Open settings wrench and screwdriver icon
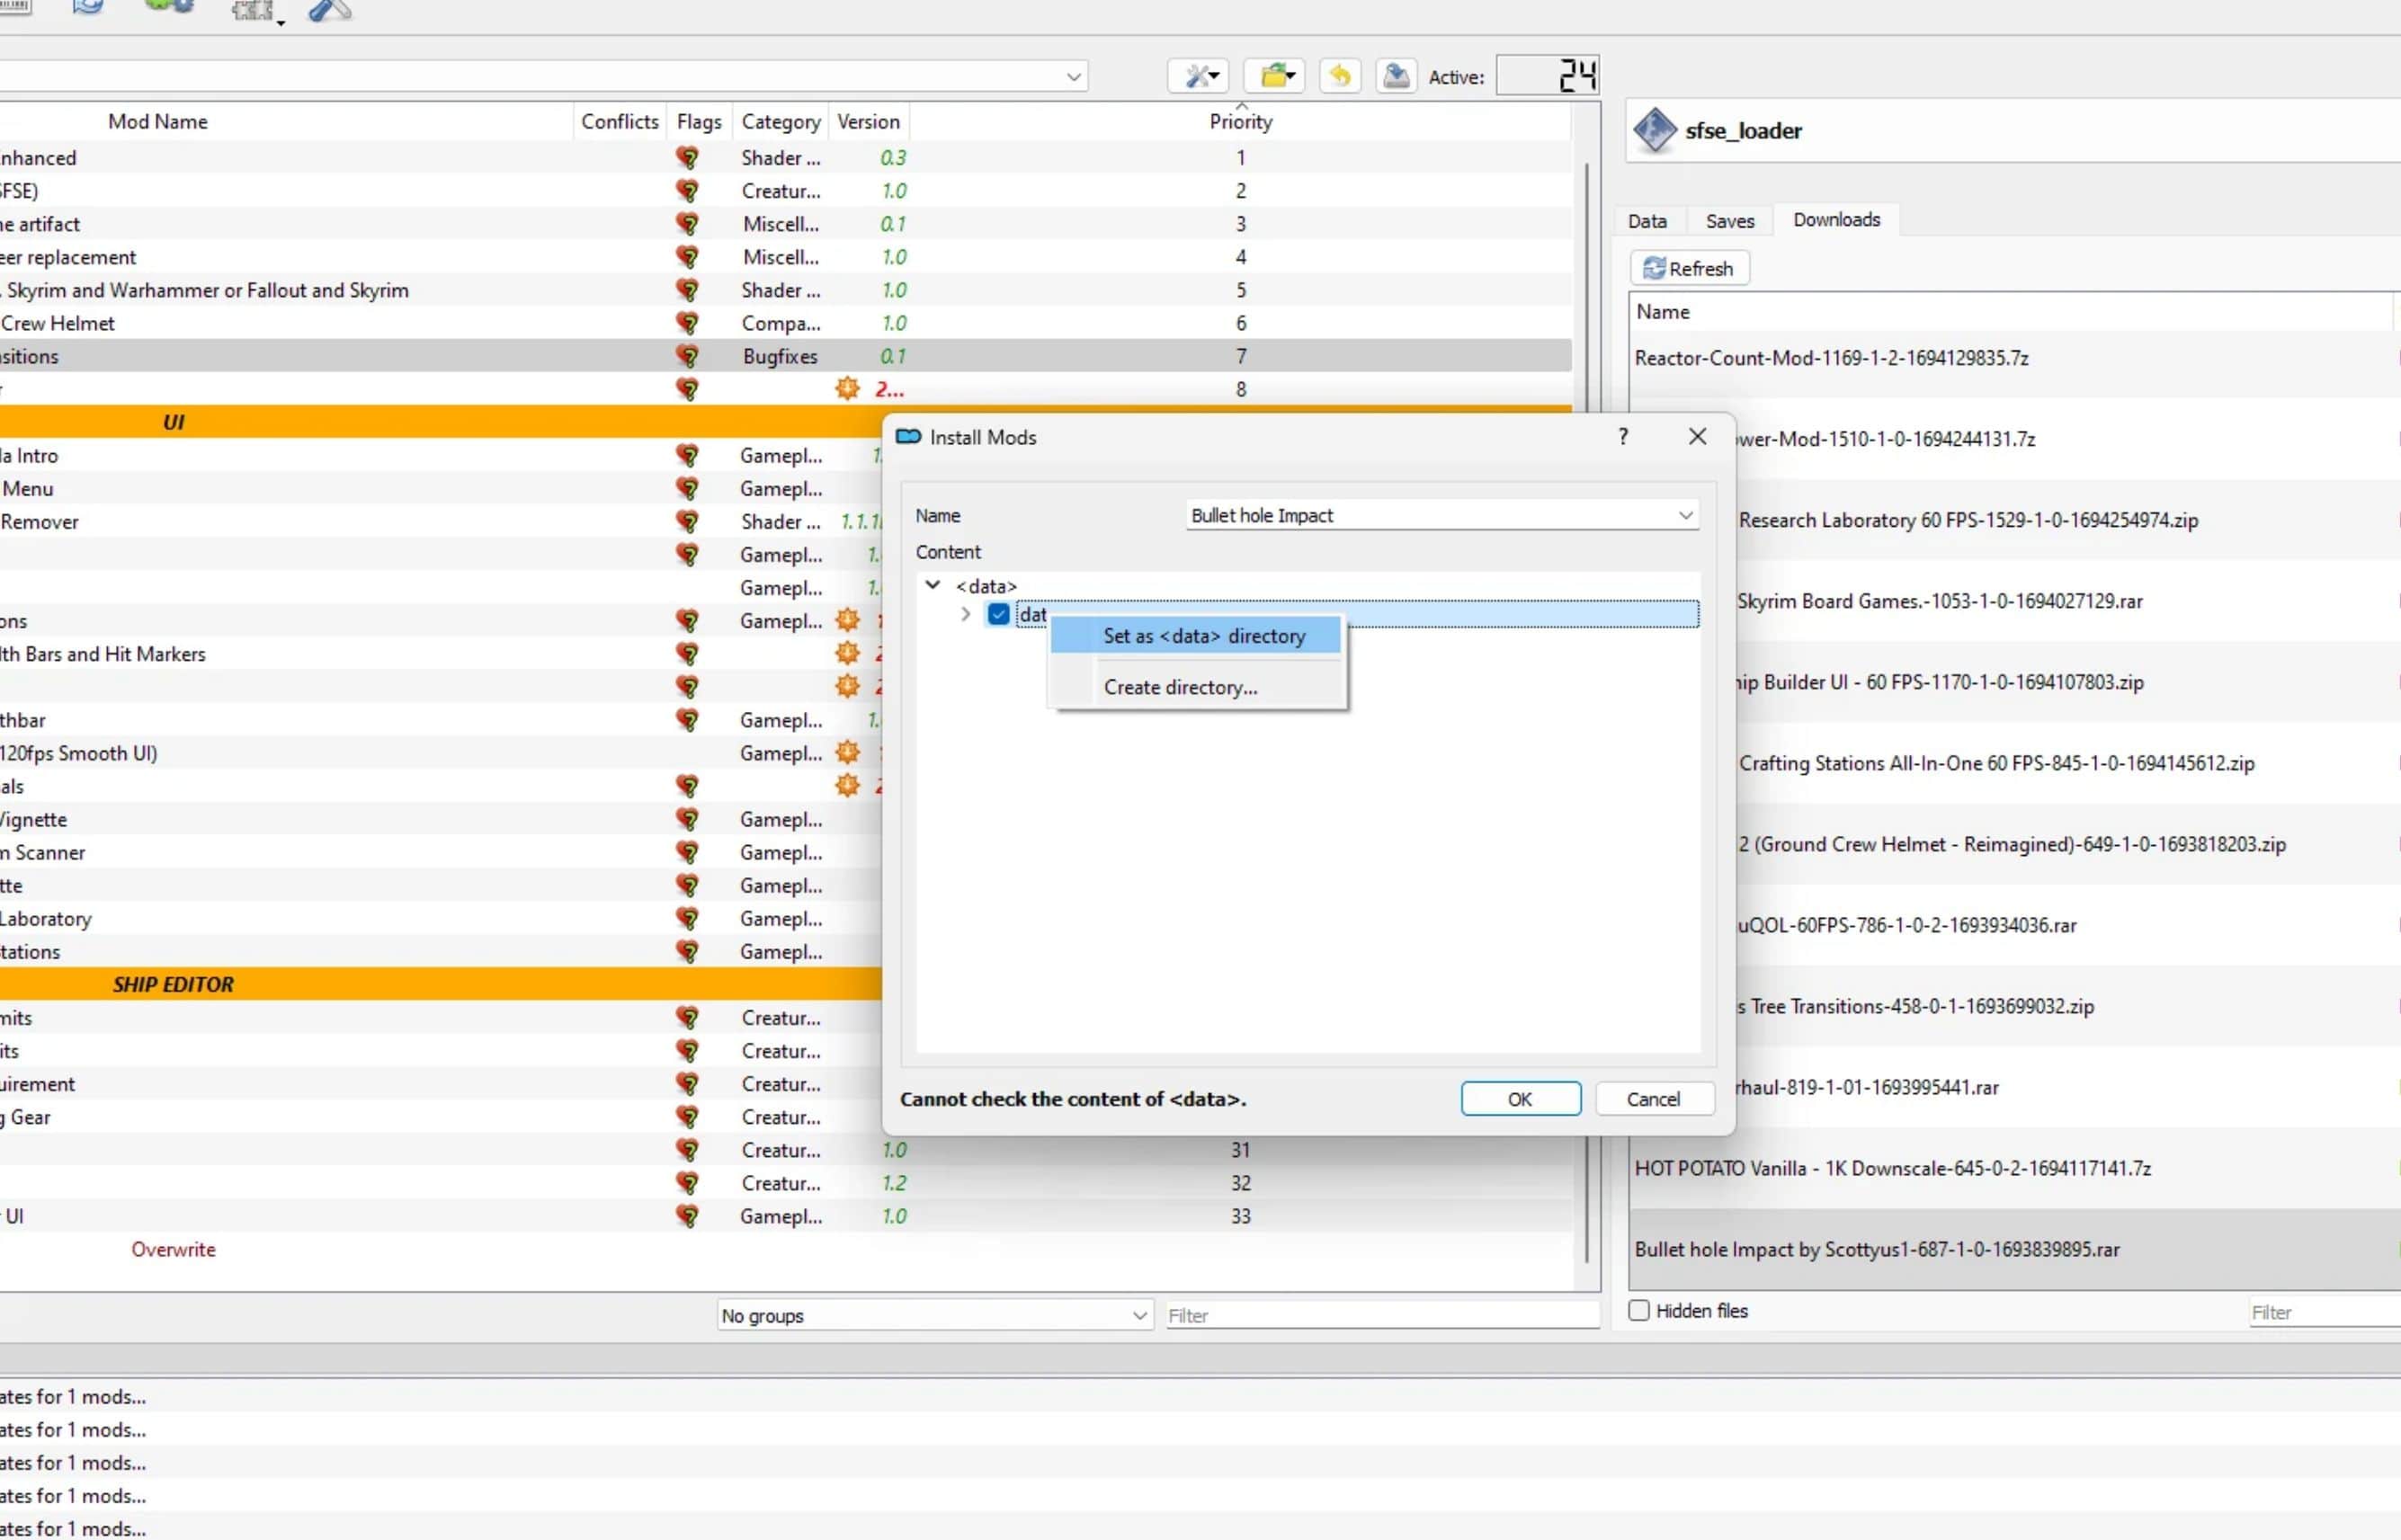 pos(329,11)
